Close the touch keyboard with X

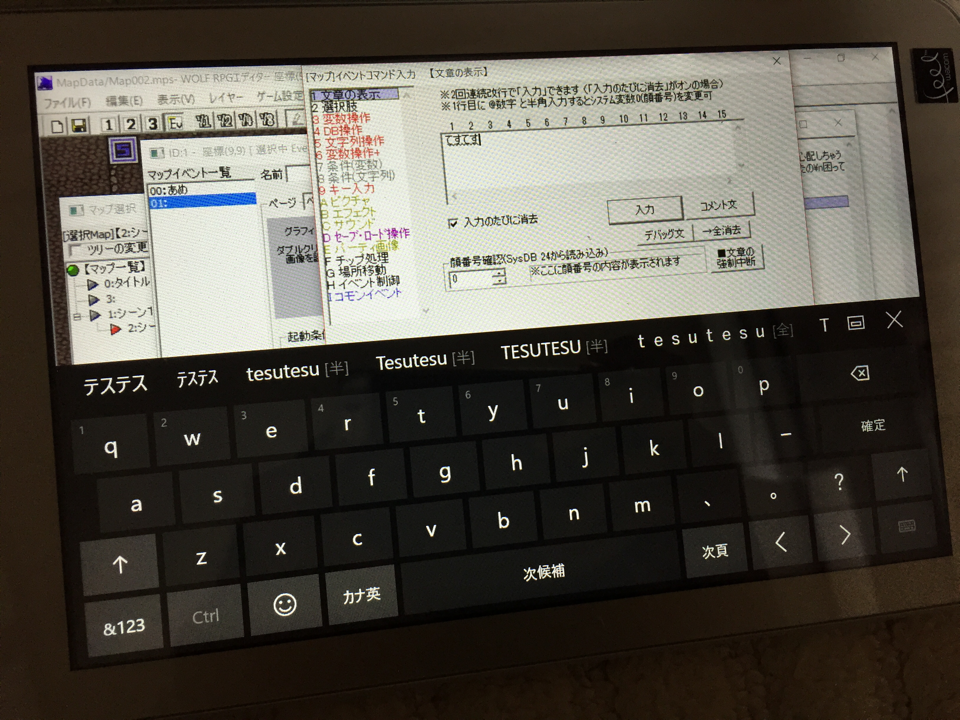tap(894, 320)
